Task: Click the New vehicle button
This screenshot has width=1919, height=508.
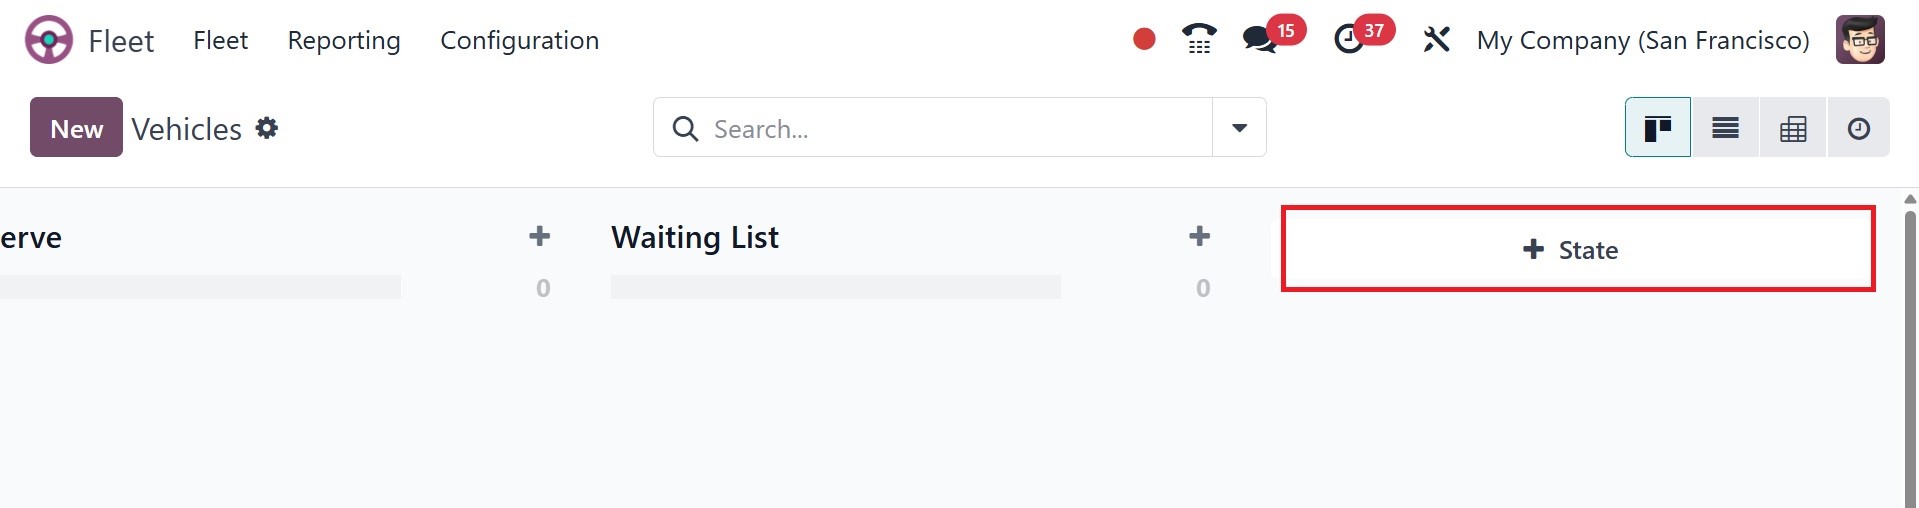Action: tap(76, 128)
